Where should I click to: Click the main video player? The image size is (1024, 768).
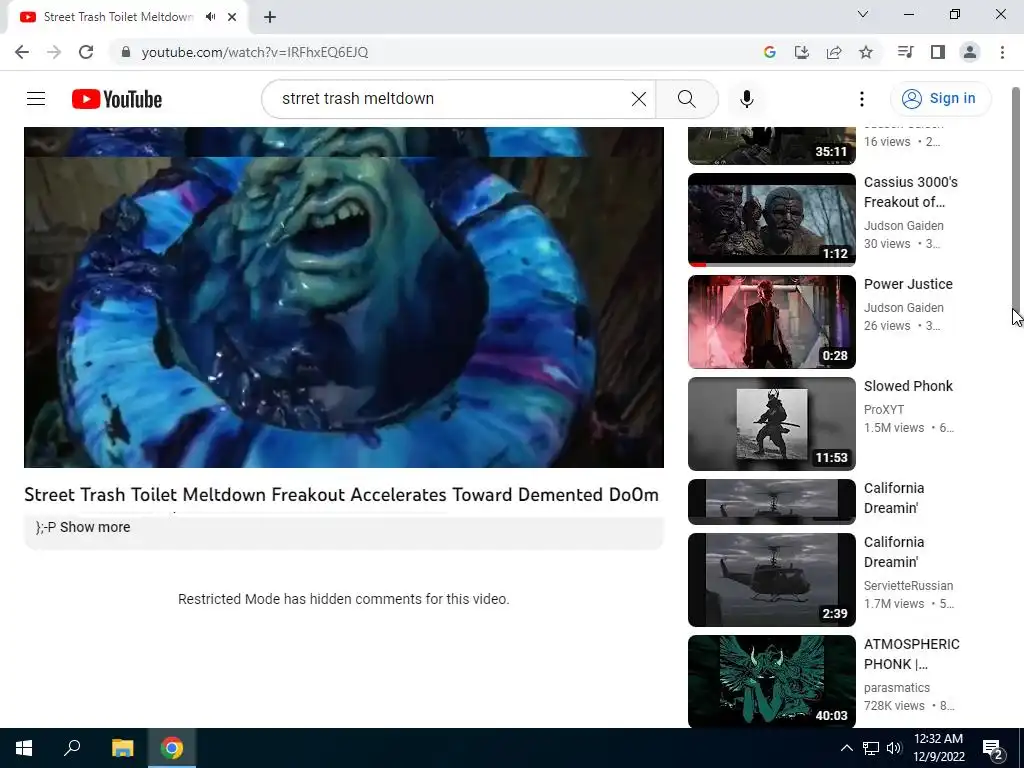point(344,297)
